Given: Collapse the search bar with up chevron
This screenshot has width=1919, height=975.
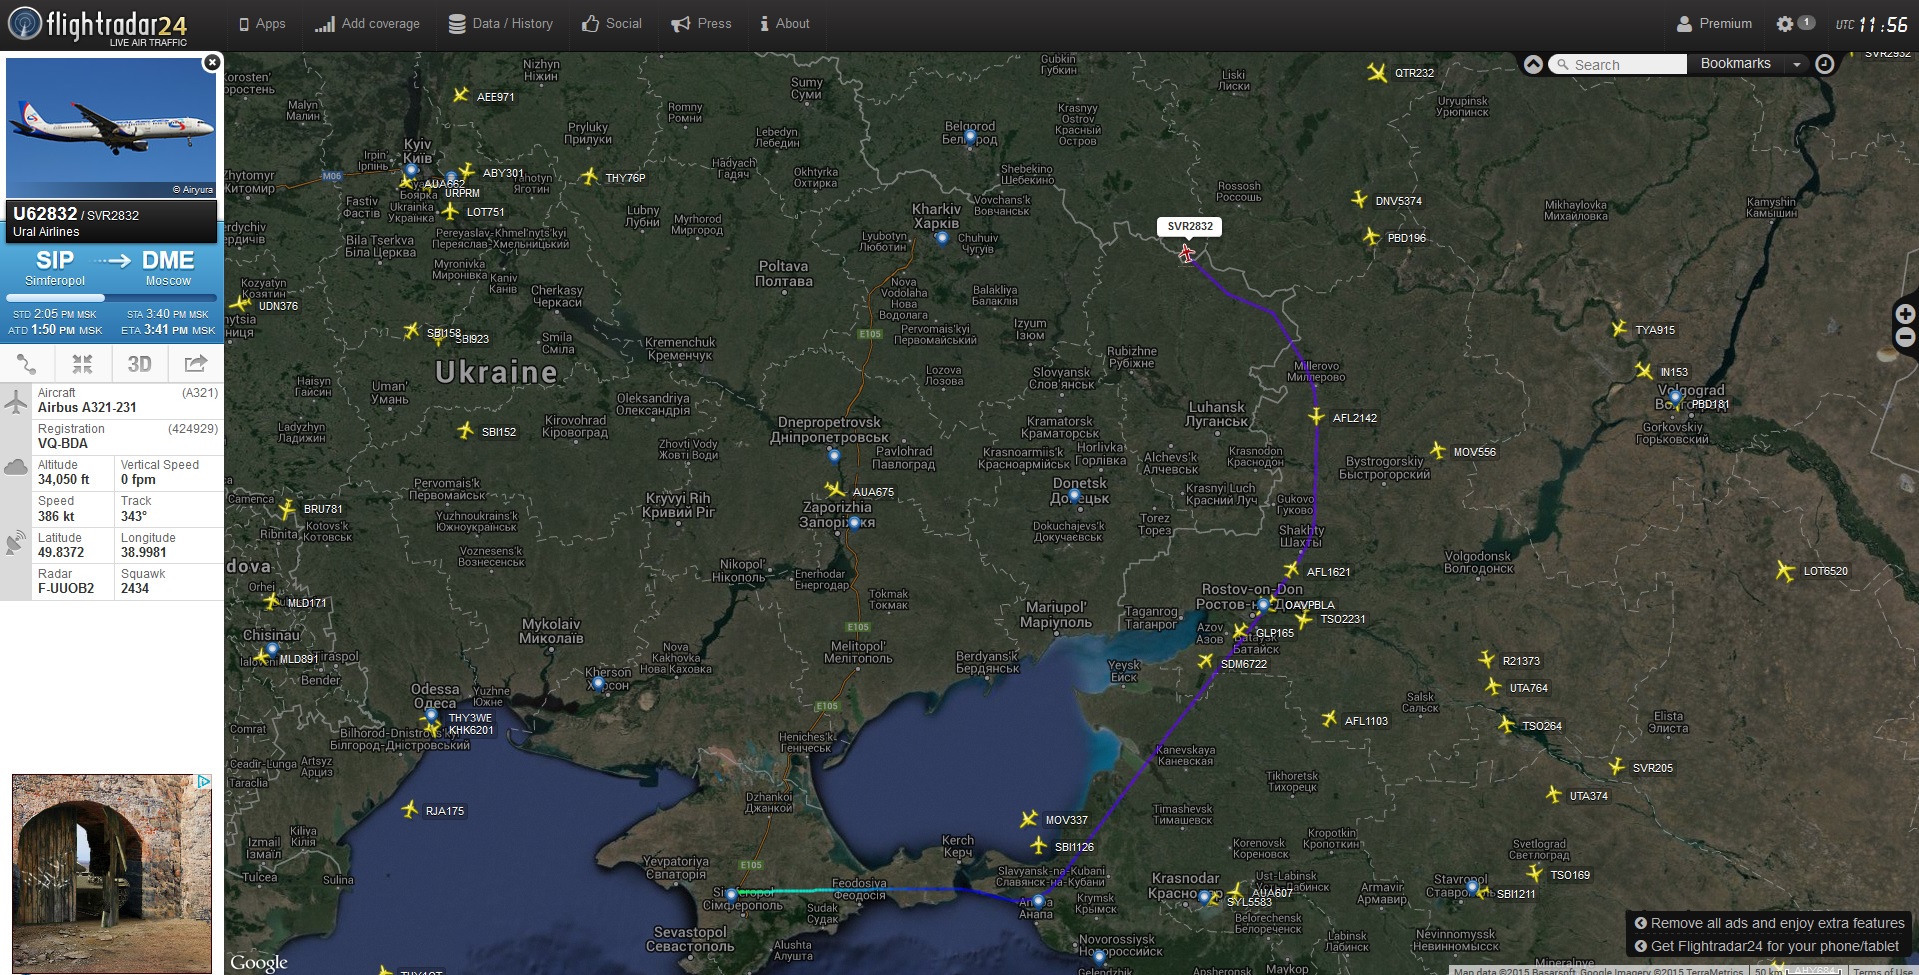Looking at the screenshot, I should tap(1533, 64).
